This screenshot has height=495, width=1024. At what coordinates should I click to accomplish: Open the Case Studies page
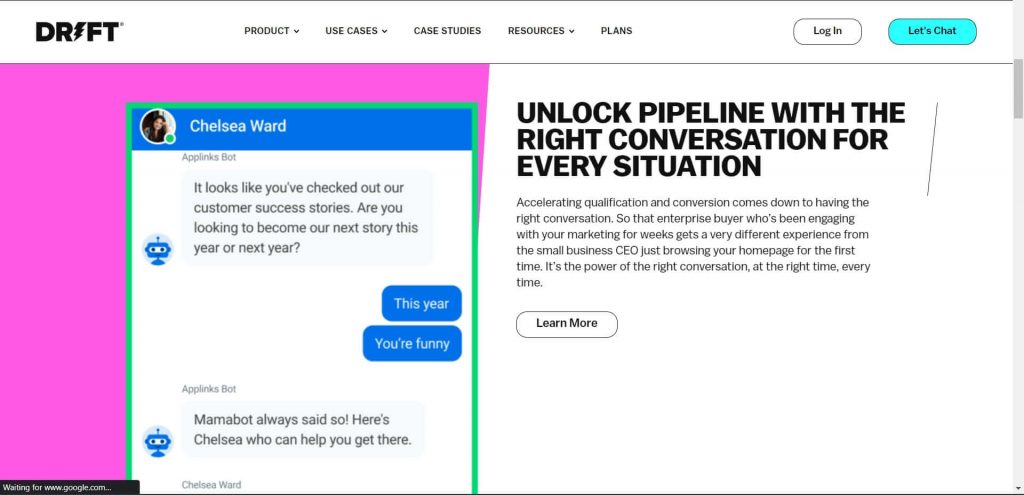pyautogui.click(x=447, y=31)
